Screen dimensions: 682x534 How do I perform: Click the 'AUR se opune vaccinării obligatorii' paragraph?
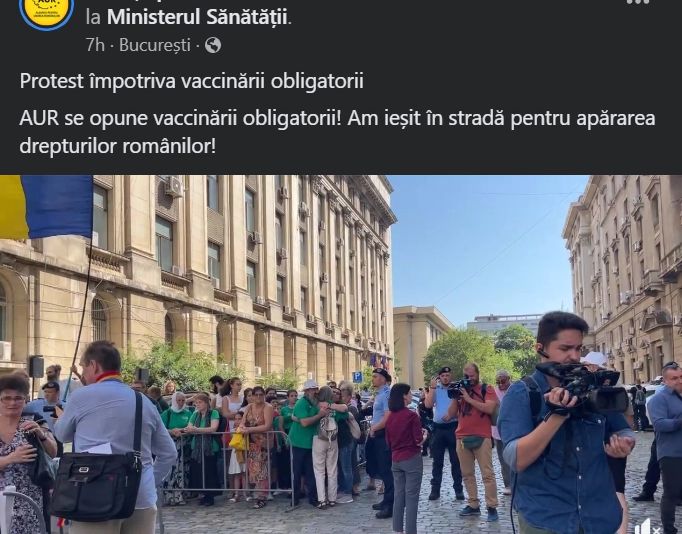337,132
